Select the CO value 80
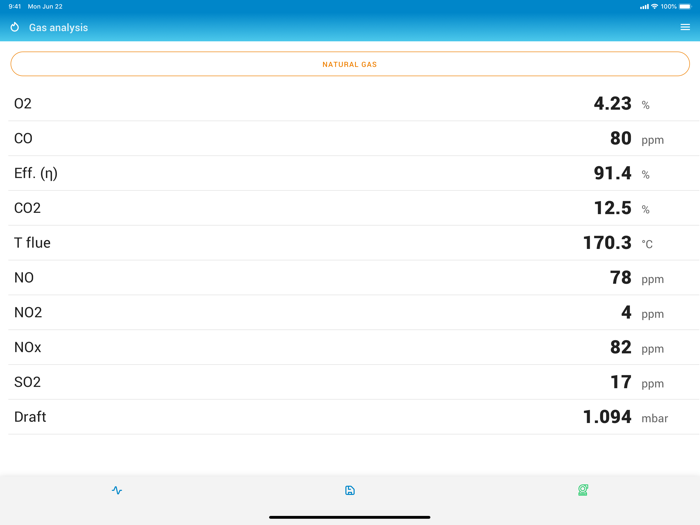 (621, 138)
